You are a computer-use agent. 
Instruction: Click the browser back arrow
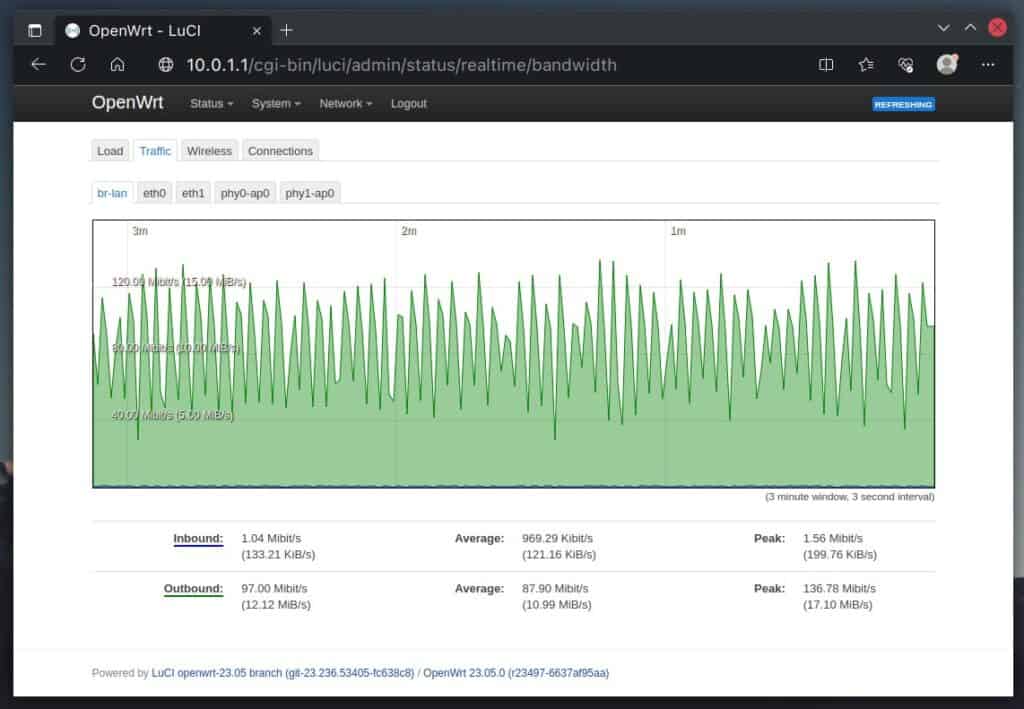tap(38, 65)
